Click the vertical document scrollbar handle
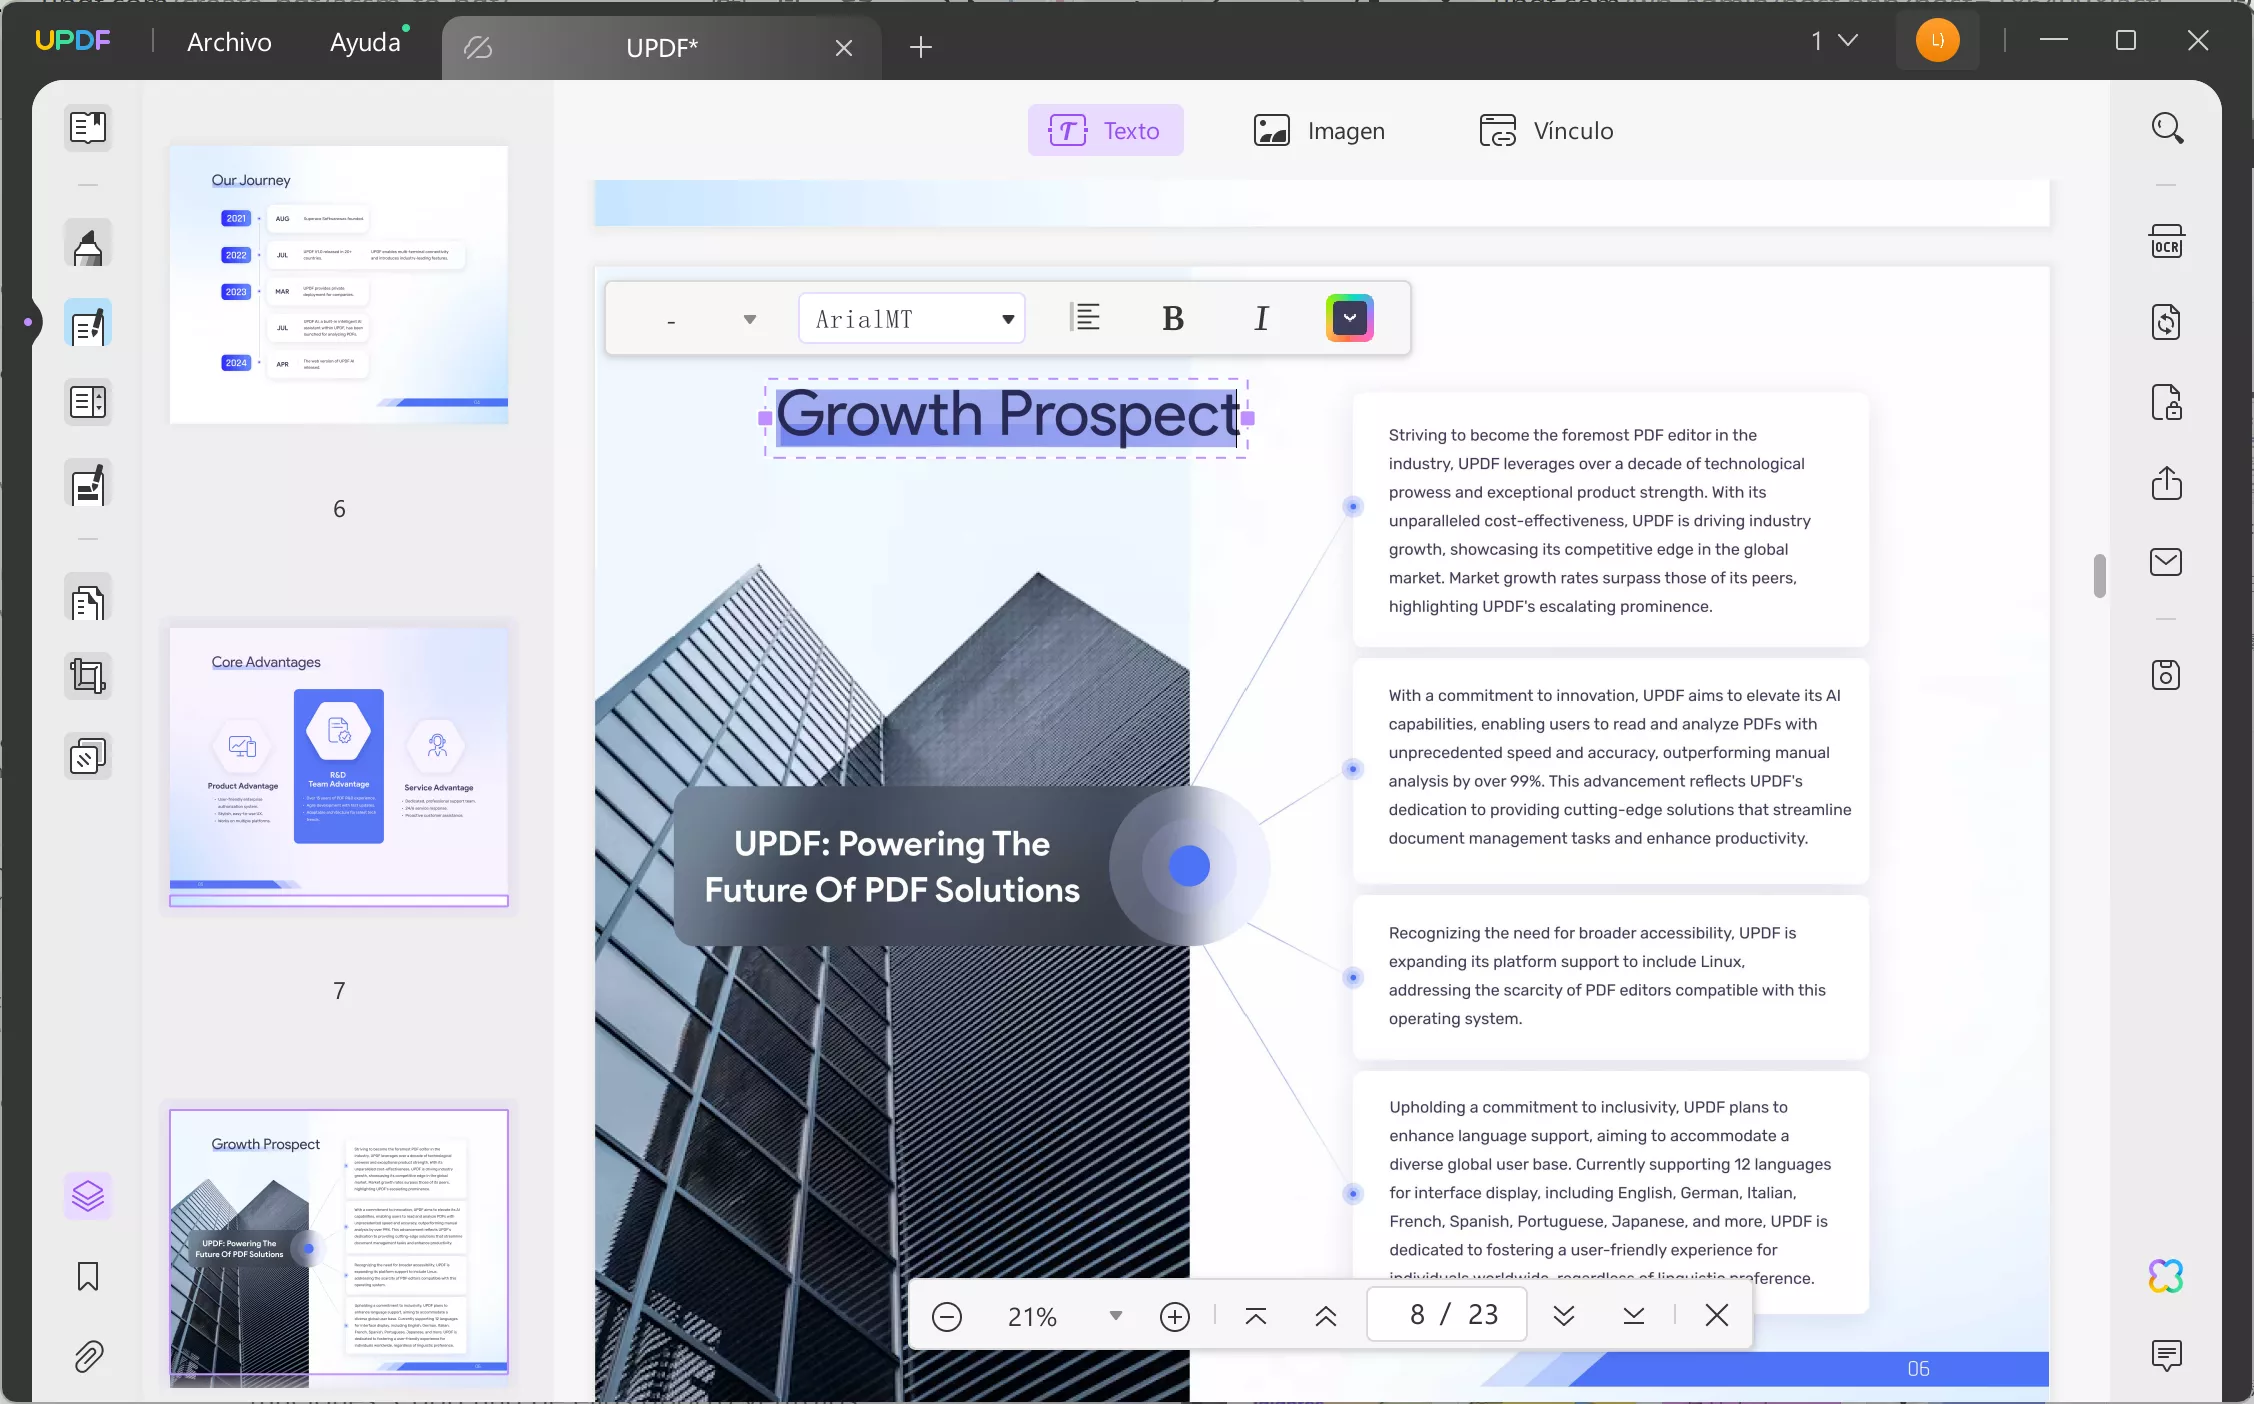 click(x=2099, y=576)
